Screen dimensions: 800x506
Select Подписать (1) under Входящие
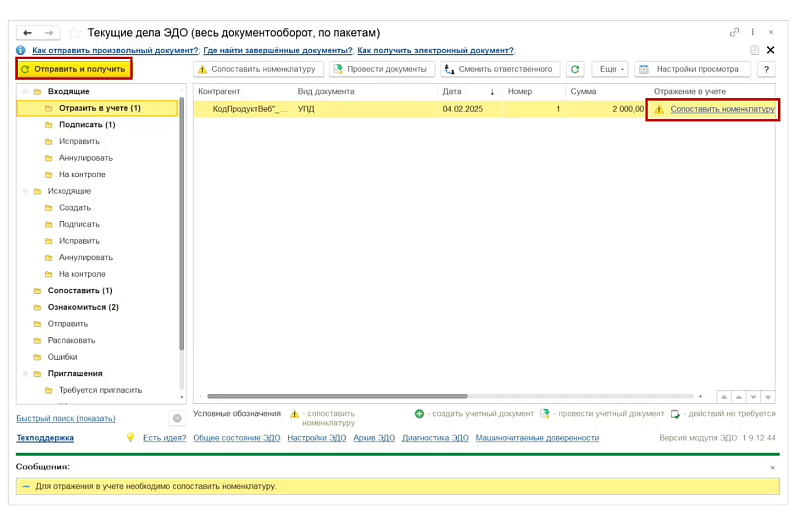(87, 125)
